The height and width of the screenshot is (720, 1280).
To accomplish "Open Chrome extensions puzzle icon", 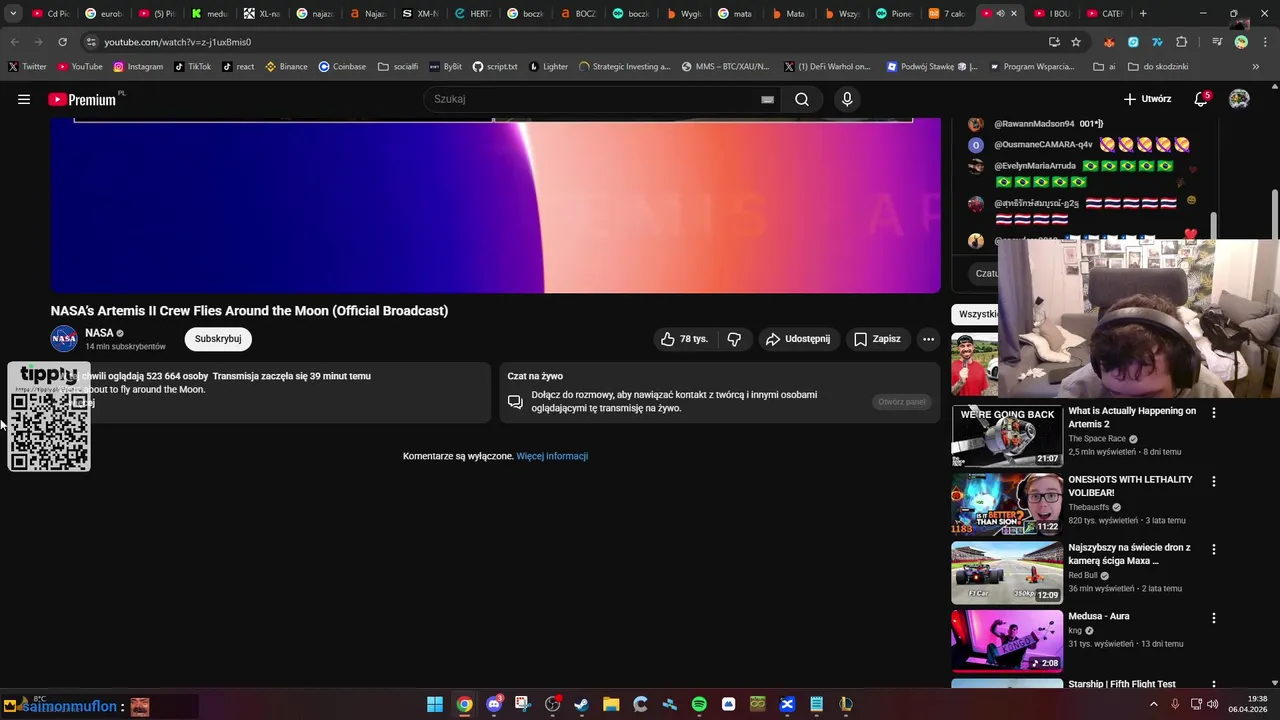I will click(x=1182, y=42).
